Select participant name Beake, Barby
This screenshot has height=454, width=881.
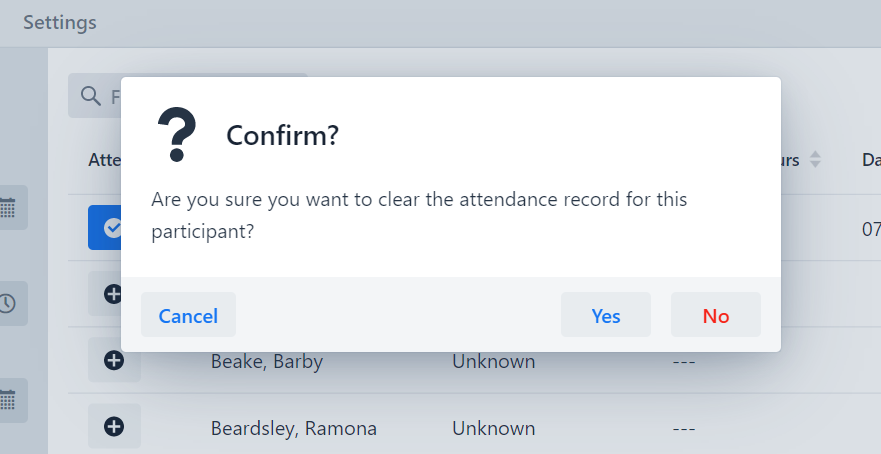point(267,361)
